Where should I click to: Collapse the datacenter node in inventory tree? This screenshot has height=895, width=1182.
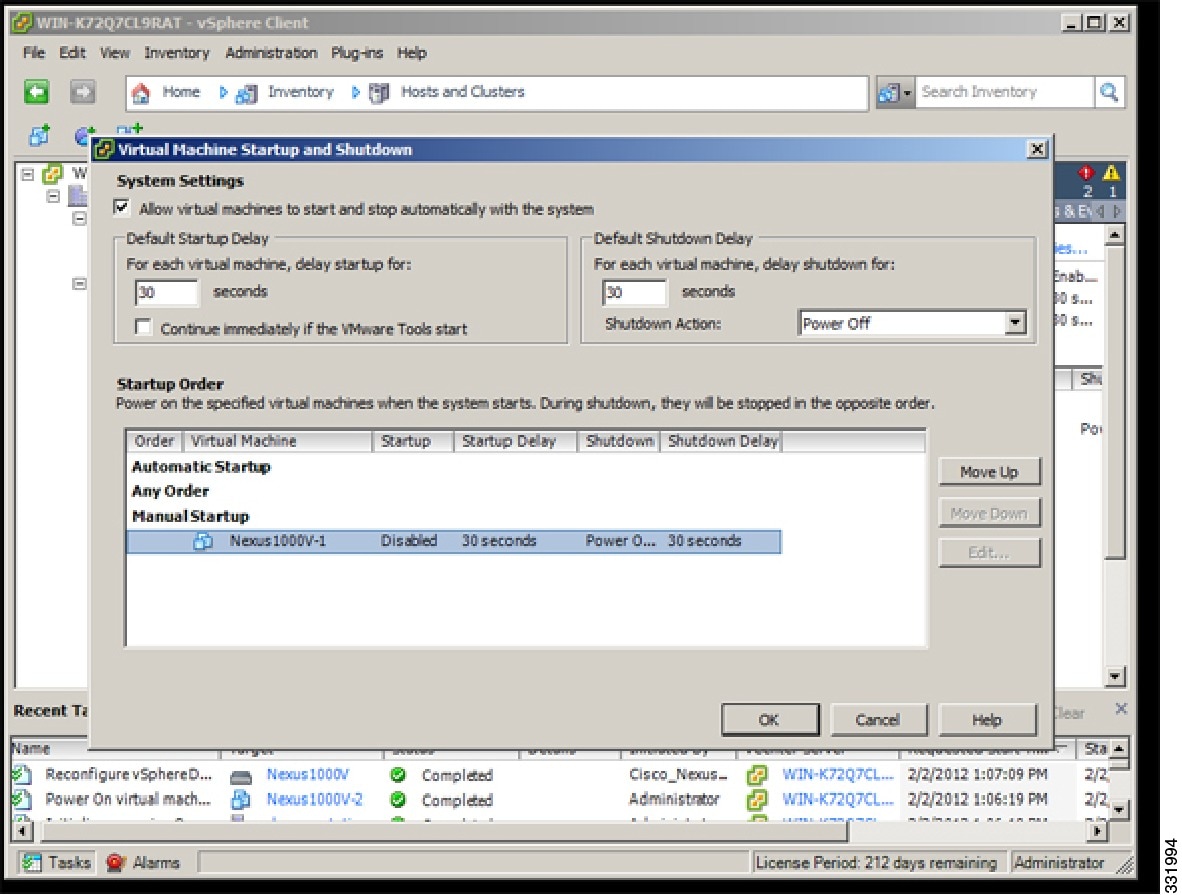pyautogui.click(x=54, y=197)
